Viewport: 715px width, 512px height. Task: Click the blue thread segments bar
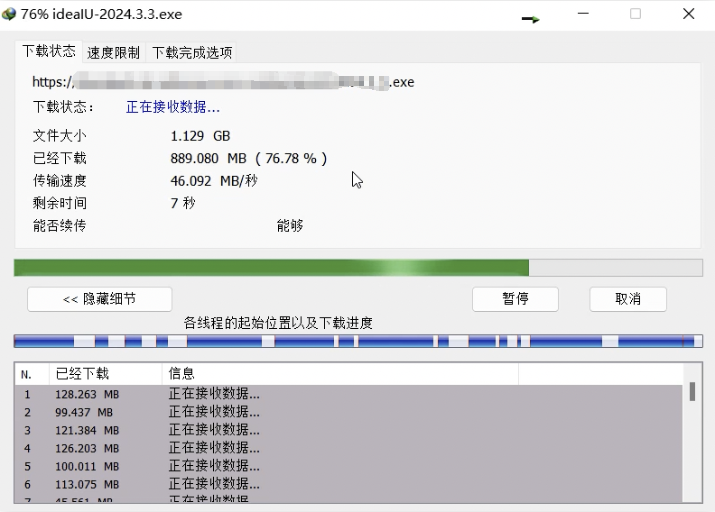pos(358,341)
